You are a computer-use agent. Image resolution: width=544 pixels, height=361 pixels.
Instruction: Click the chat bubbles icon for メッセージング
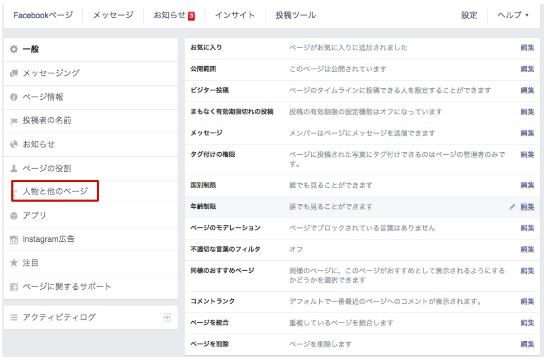[x=14, y=73]
